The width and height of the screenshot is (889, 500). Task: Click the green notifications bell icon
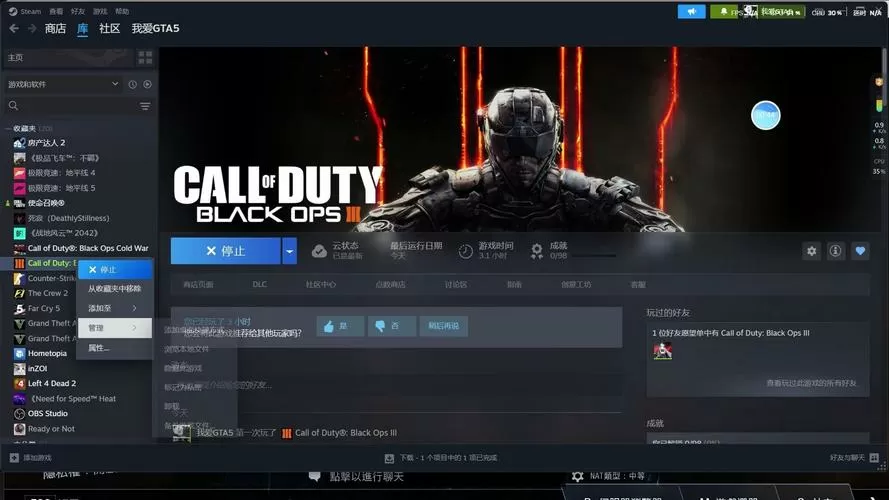(723, 11)
